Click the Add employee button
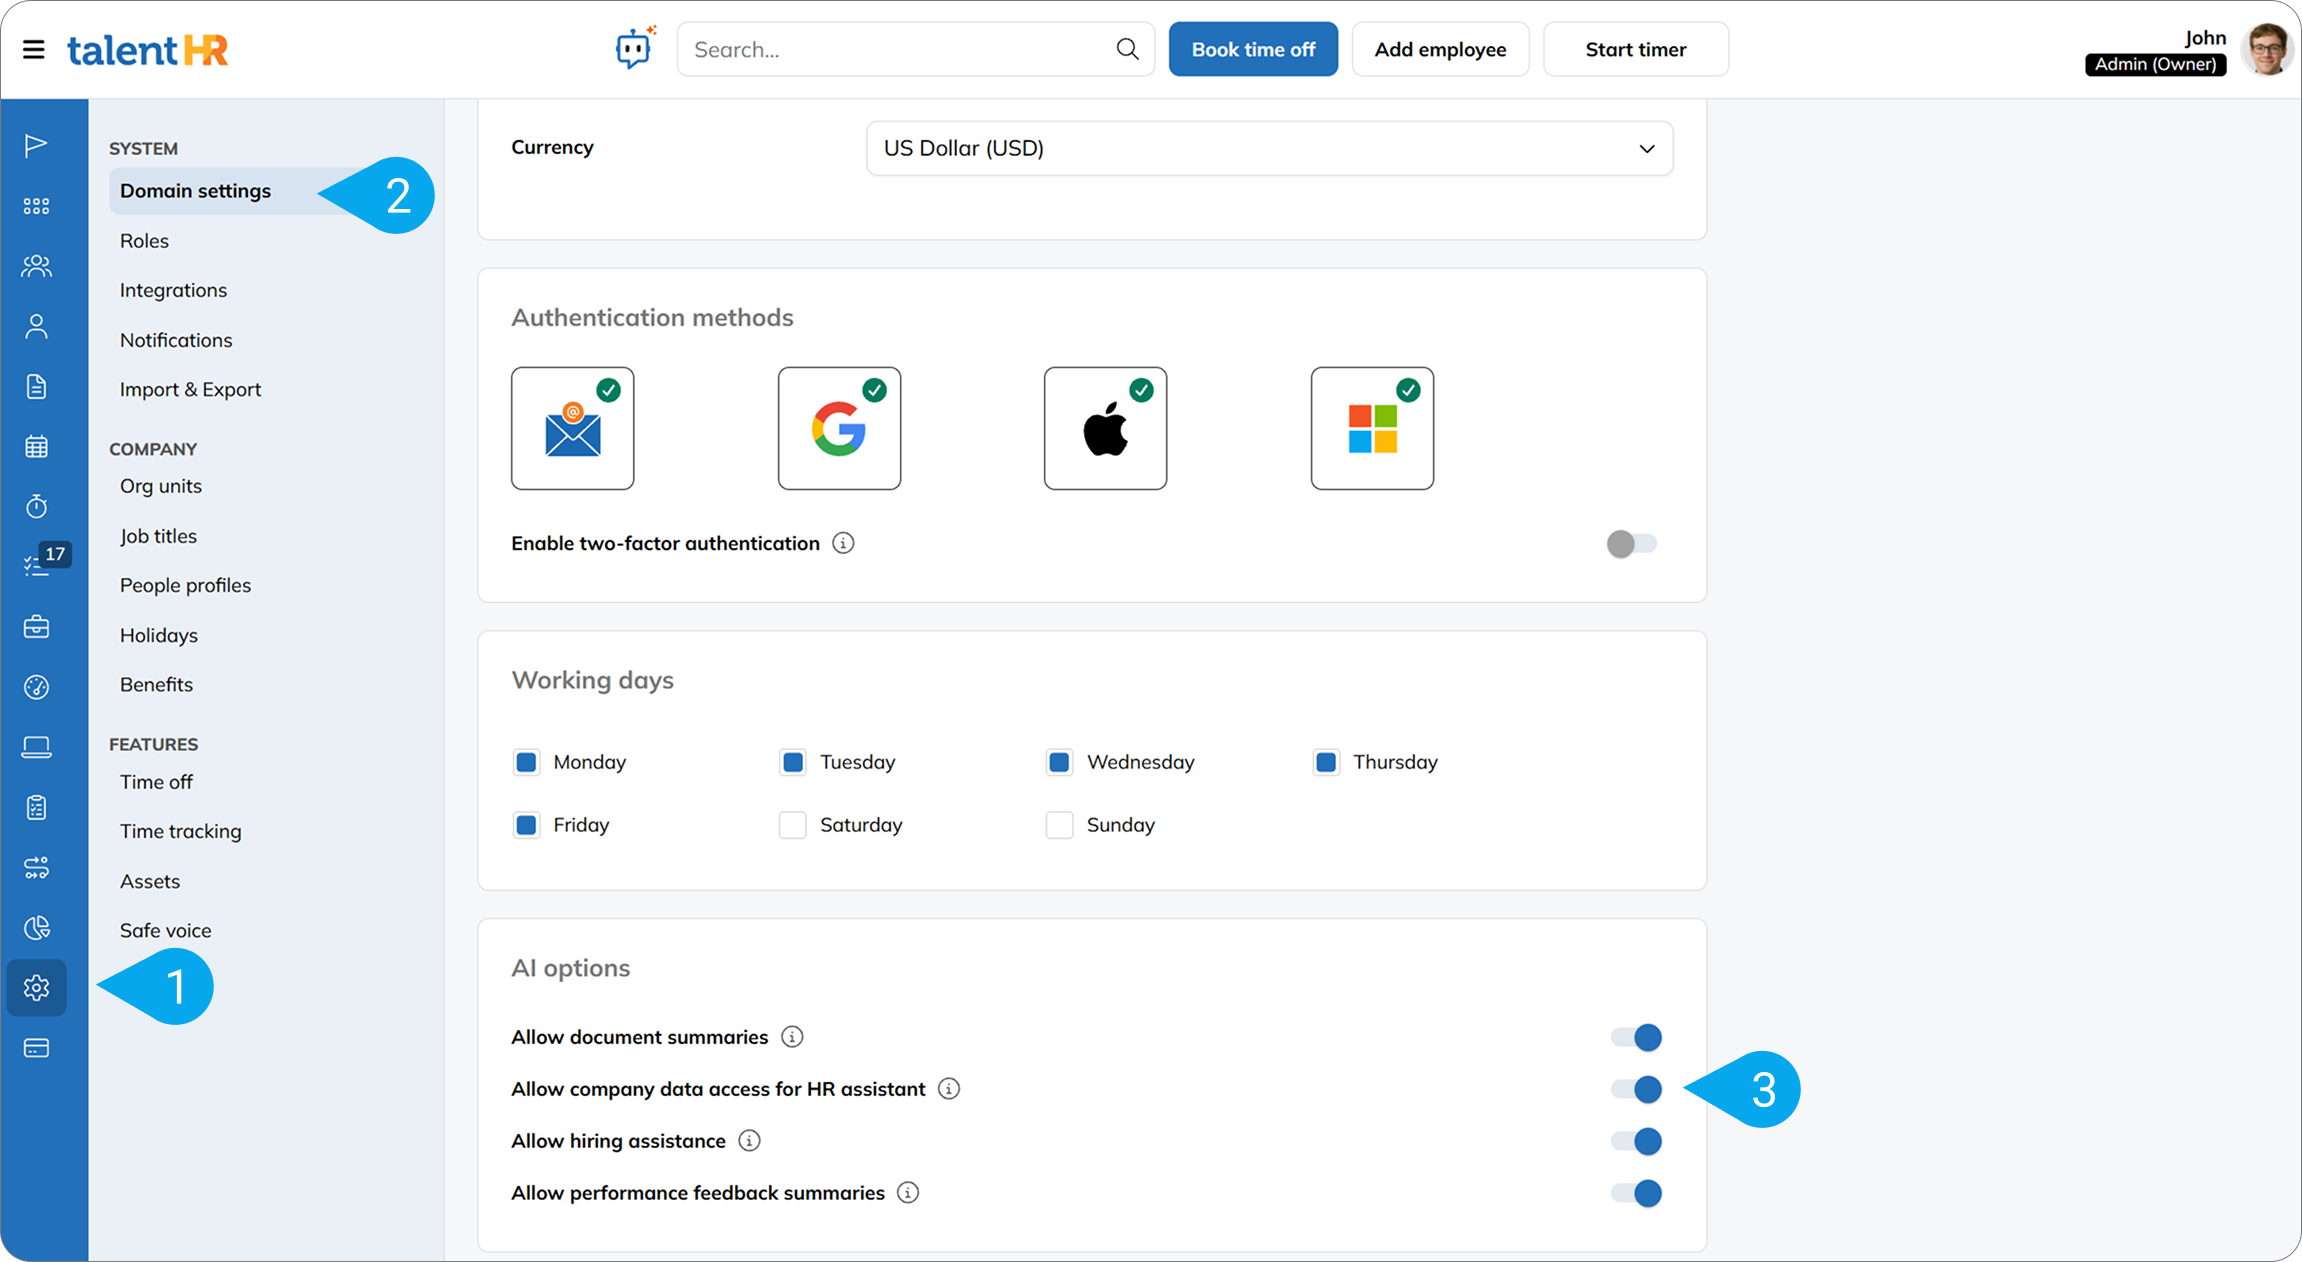This screenshot has height=1262, width=2302. [x=1440, y=49]
